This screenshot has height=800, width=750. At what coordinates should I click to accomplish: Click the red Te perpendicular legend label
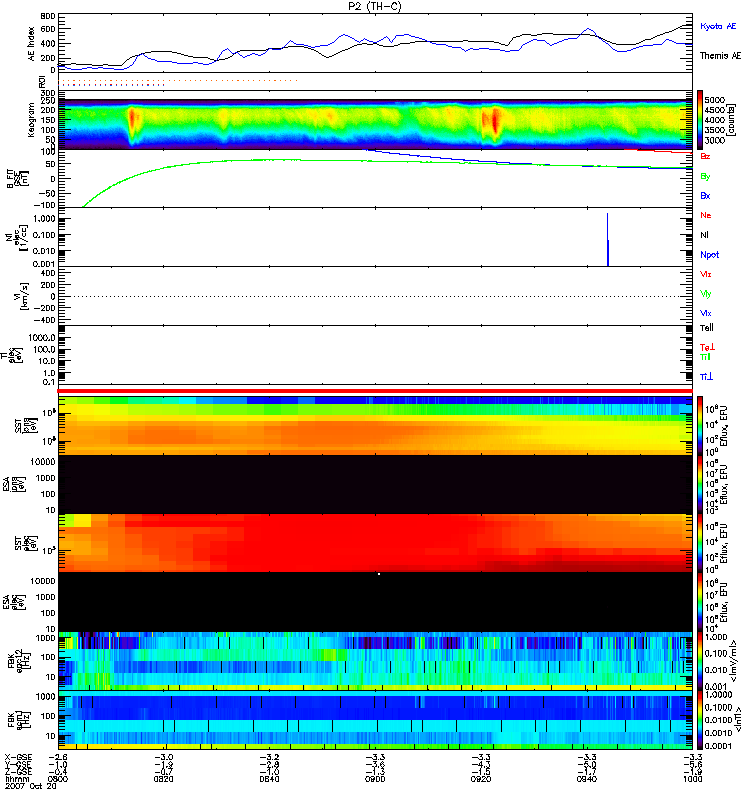[x=707, y=347]
